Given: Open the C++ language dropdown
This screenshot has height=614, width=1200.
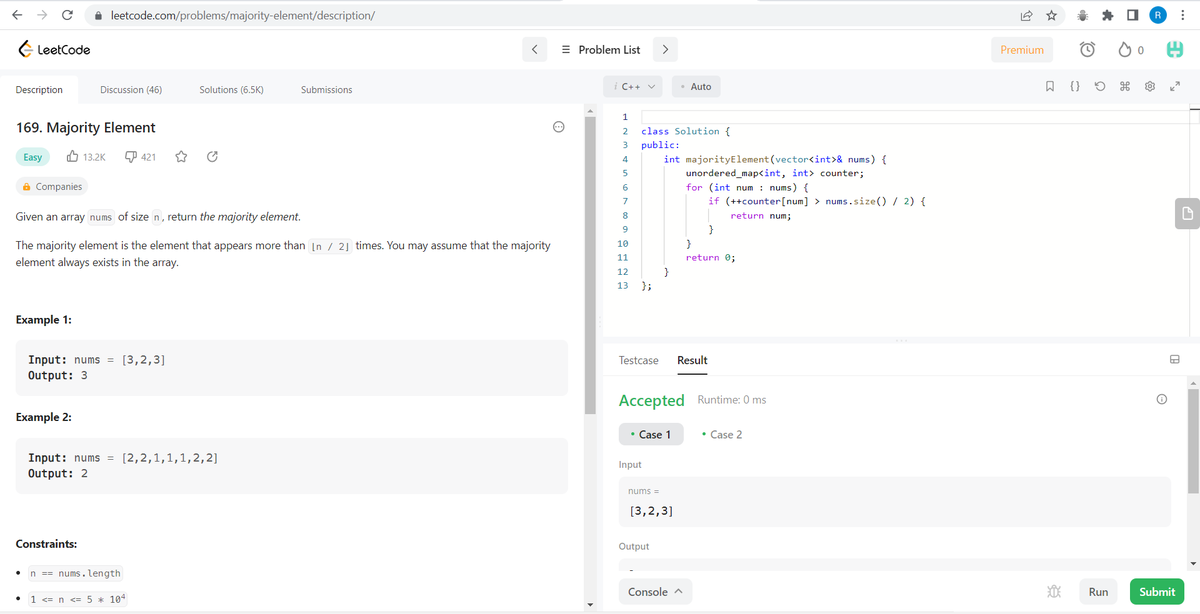Looking at the screenshot, I should tap(634, 87).
